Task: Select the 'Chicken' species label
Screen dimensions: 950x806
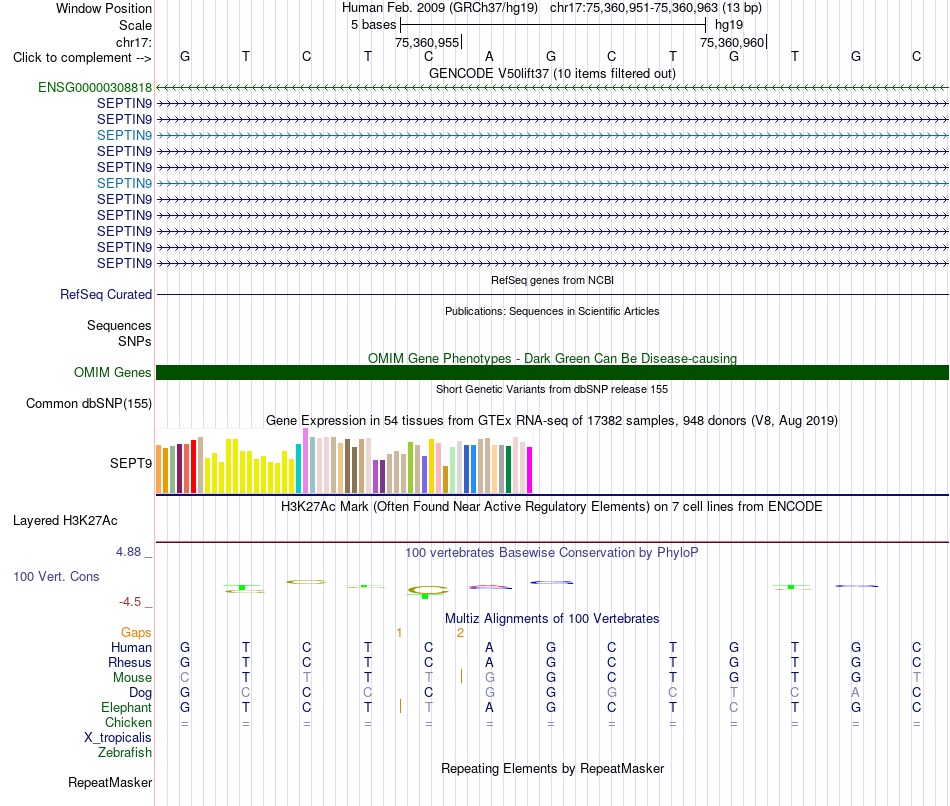Action: (x=128, y=722)
